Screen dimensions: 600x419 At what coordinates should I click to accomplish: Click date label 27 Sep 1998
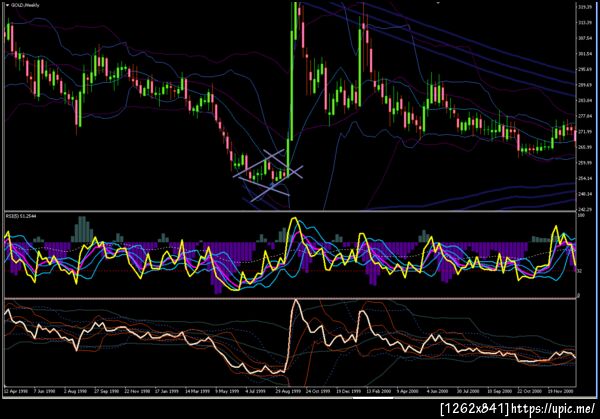106,391
